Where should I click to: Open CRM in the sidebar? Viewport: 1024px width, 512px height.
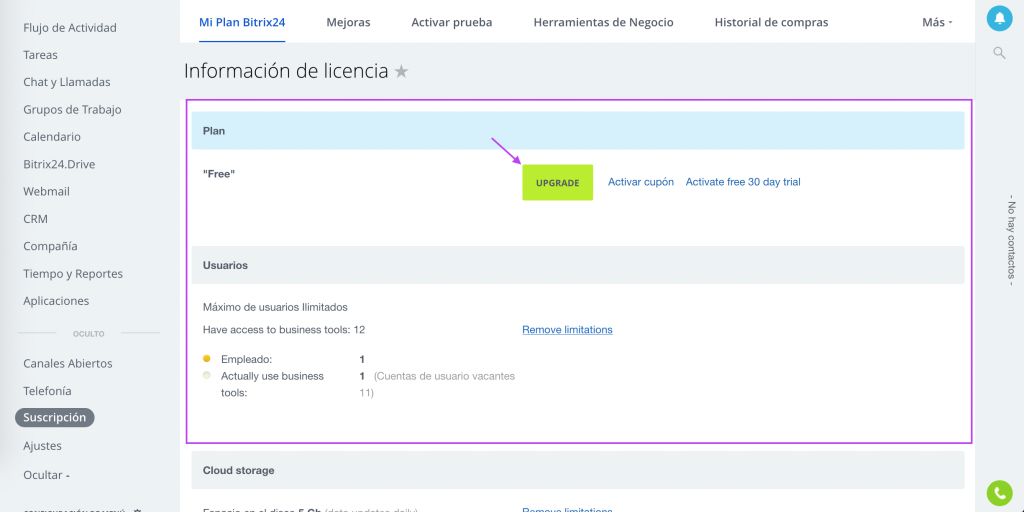(x=35, y=219)
